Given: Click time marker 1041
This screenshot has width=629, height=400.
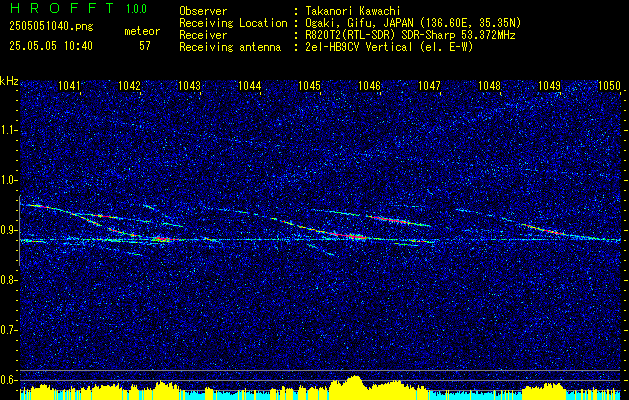Looking at the screenshot, I should (69, 85).
